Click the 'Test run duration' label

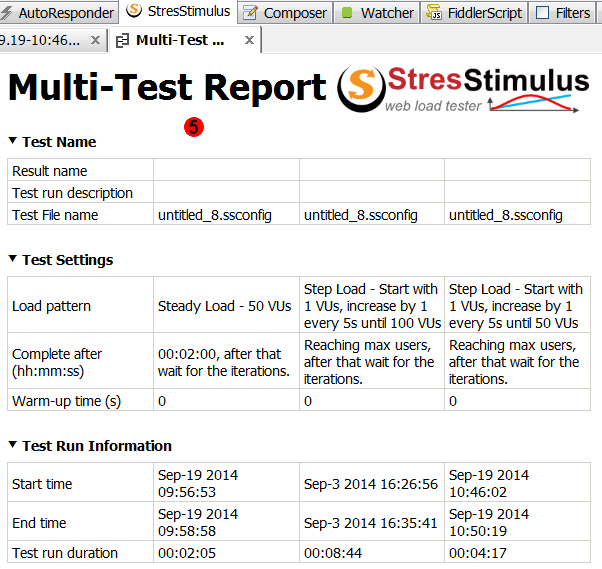tap(65, 553)
